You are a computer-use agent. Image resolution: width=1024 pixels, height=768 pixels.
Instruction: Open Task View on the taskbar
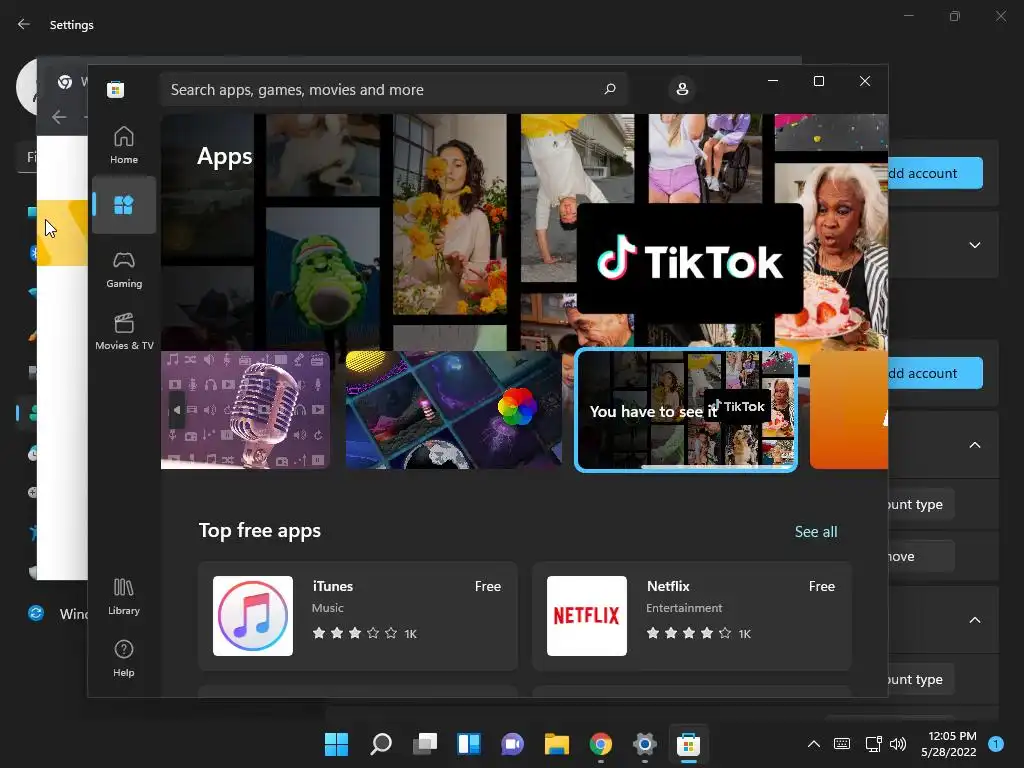click(425, 744)
